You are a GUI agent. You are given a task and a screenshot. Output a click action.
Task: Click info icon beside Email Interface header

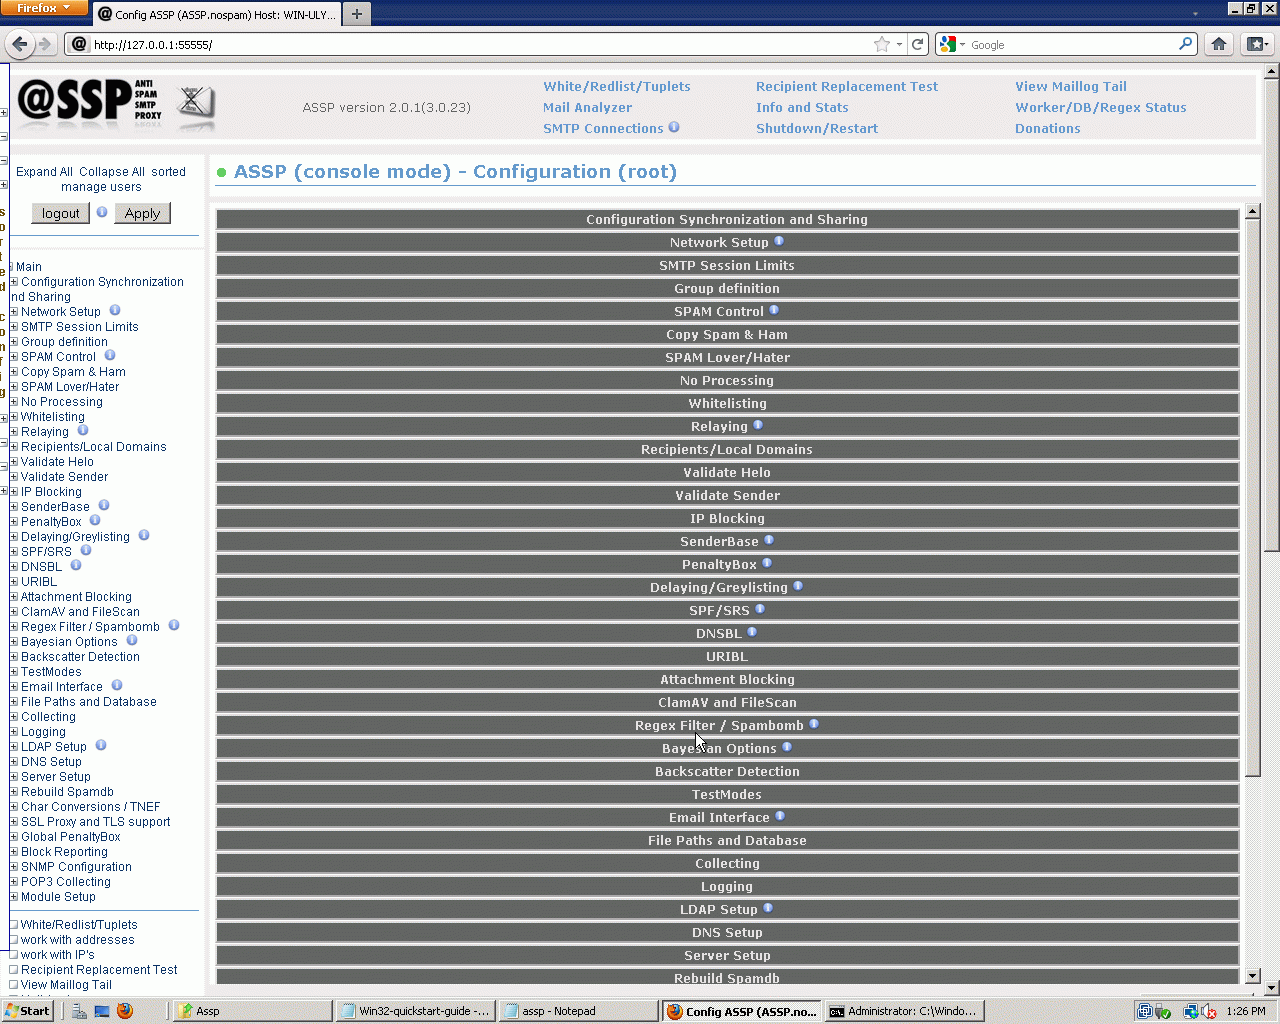pos(780,816)
